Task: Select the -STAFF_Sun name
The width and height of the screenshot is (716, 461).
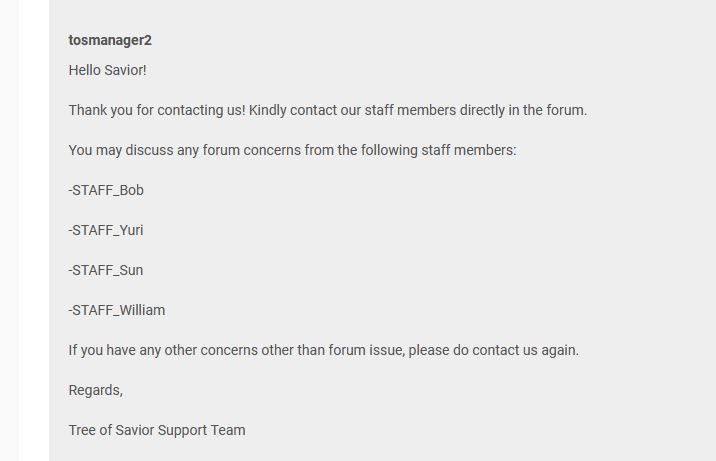Action: pyautogui.click(x=106, y=270)
